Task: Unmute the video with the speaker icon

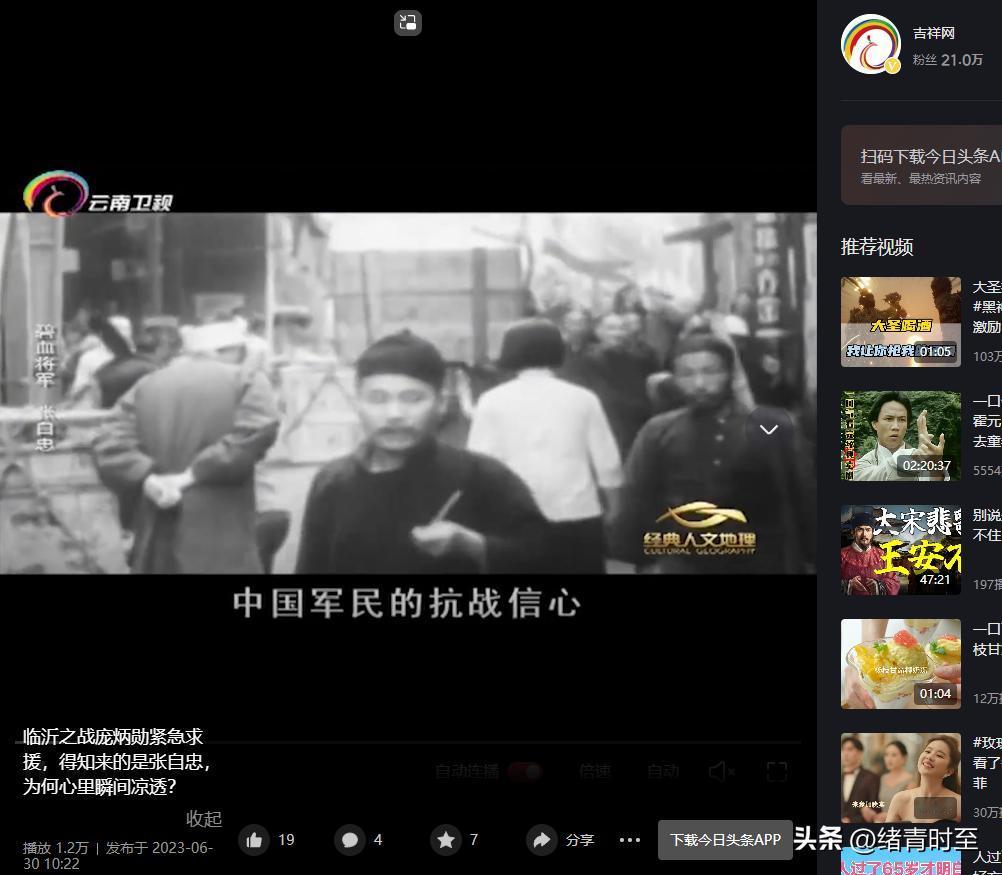Action: pyautogui.click(x=721, y=771)
